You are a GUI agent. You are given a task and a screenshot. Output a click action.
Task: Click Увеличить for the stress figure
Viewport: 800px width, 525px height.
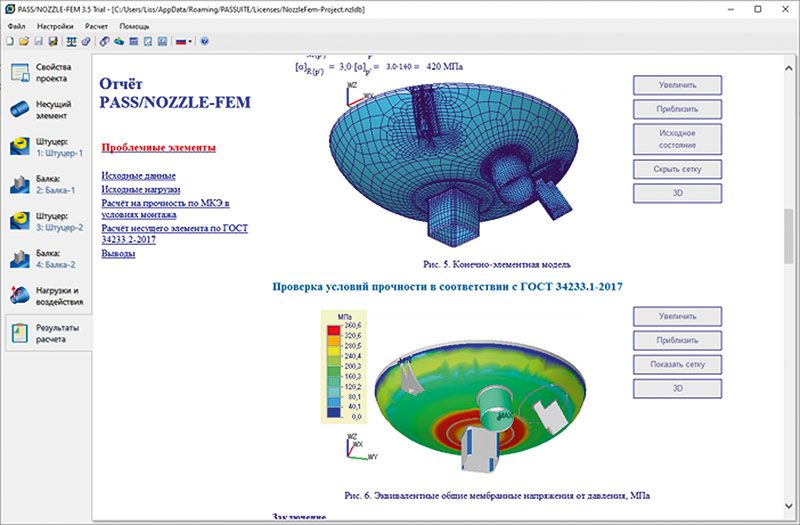(x=678, y=316)
